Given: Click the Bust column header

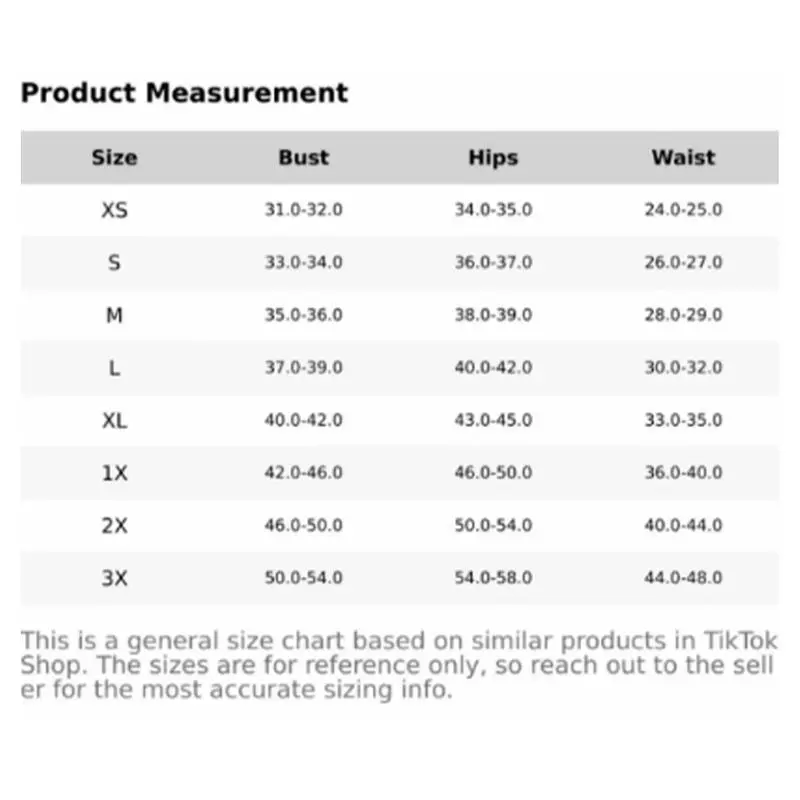Looking at the screenshot, I should click(x=303, y=157).
